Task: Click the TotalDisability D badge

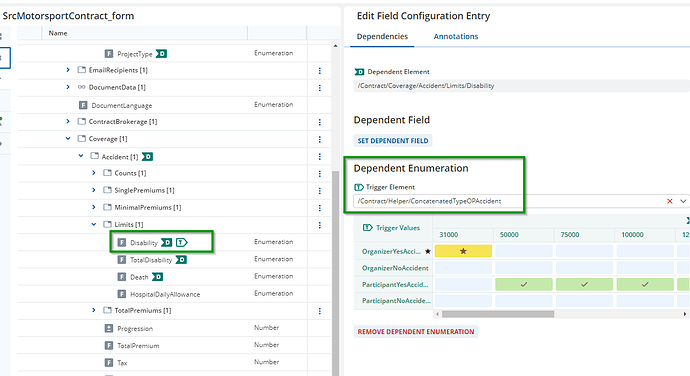Action: [x=181, y=260]
